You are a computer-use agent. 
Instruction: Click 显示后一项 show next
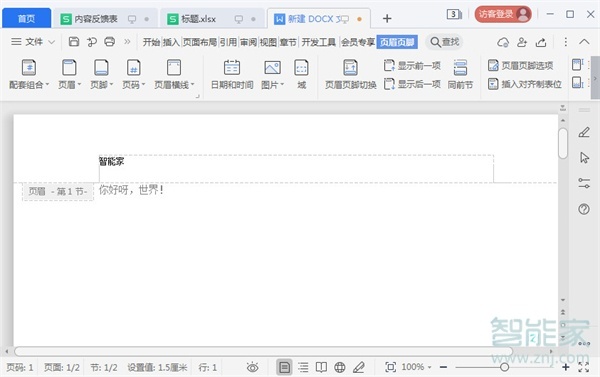click(x=412, y=84)
